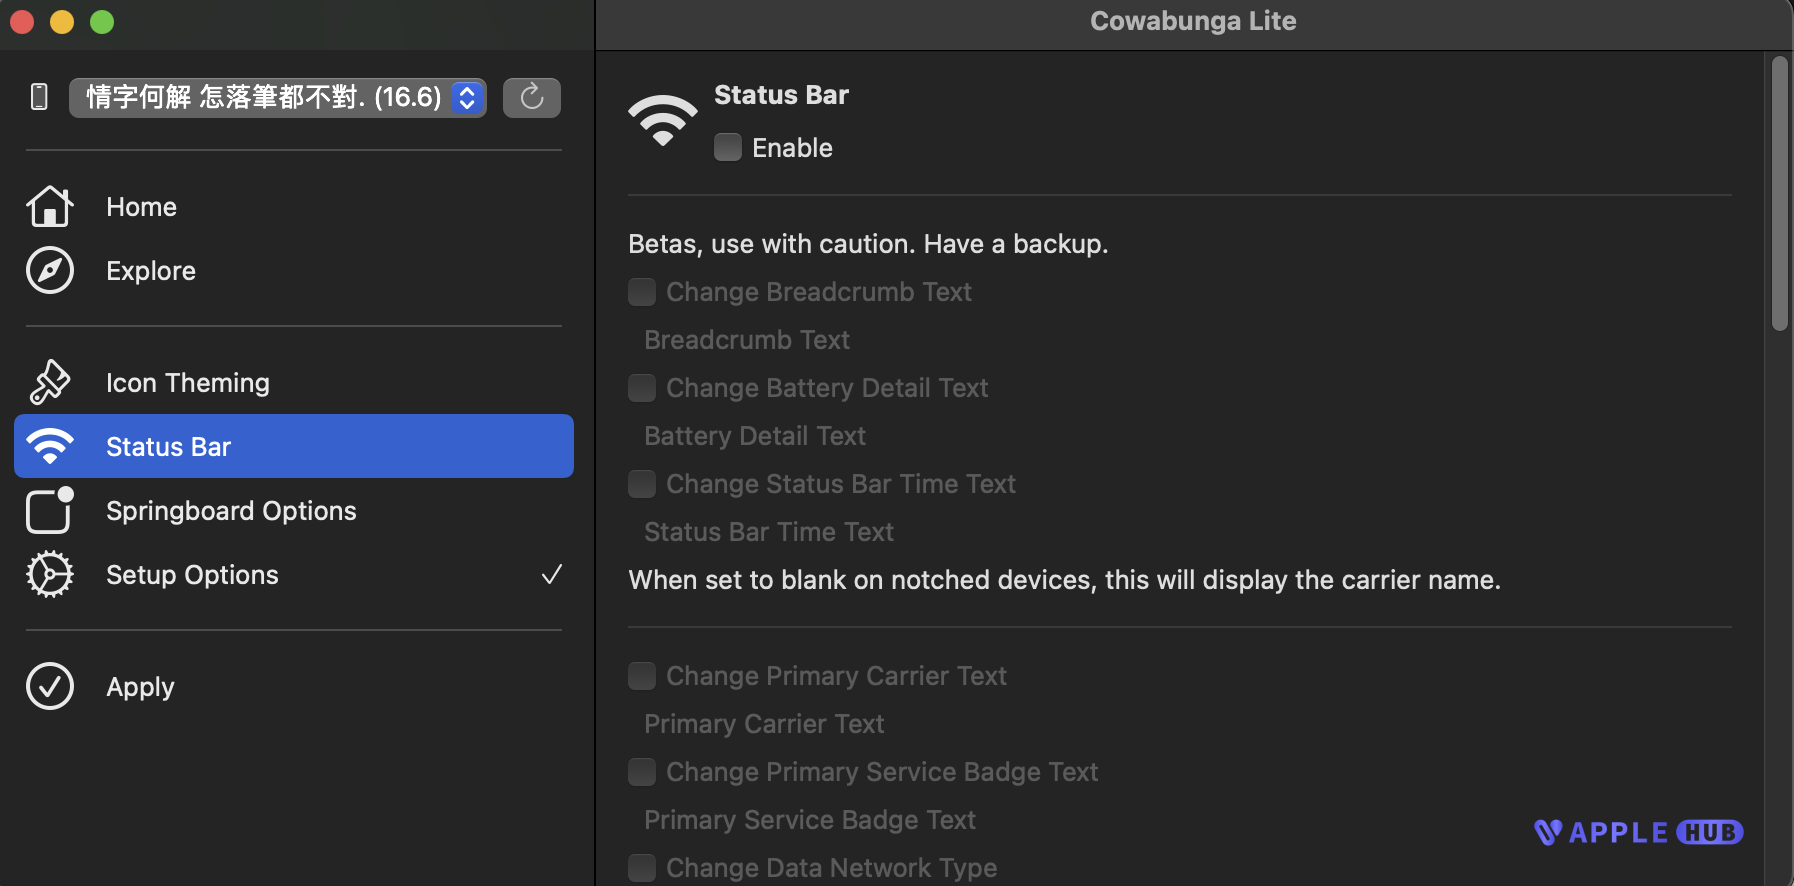This screenshot has width=1794, height=886.
Task: Click the house icon next to Home
Action: (49, 206)
